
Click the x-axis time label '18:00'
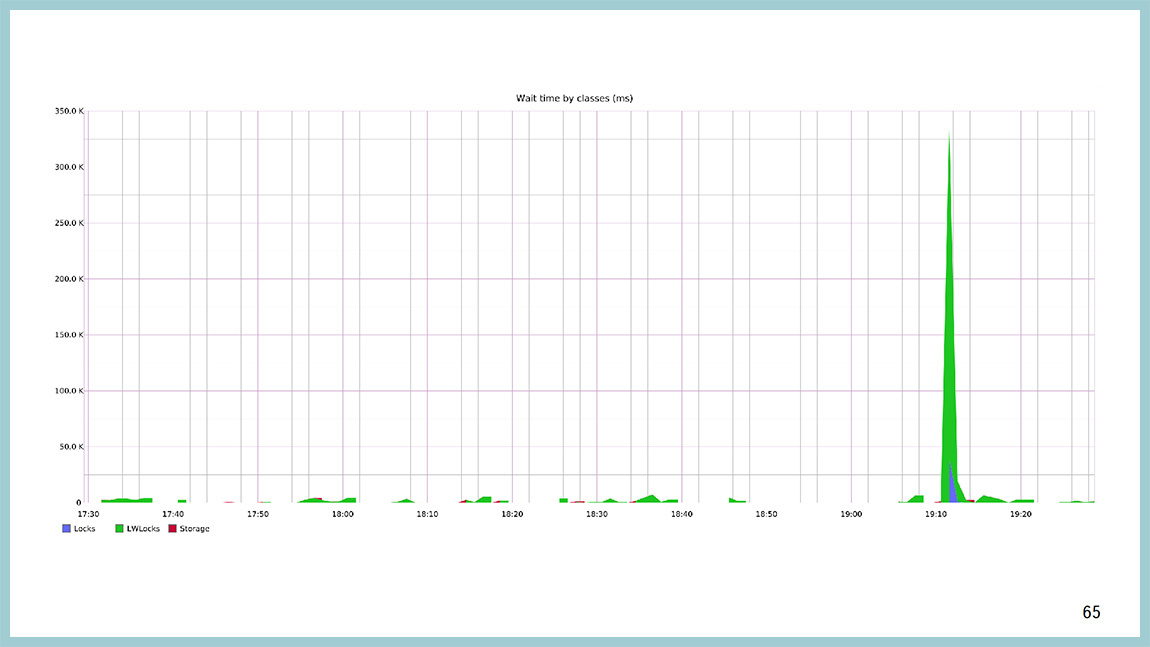tap(343, 514)
